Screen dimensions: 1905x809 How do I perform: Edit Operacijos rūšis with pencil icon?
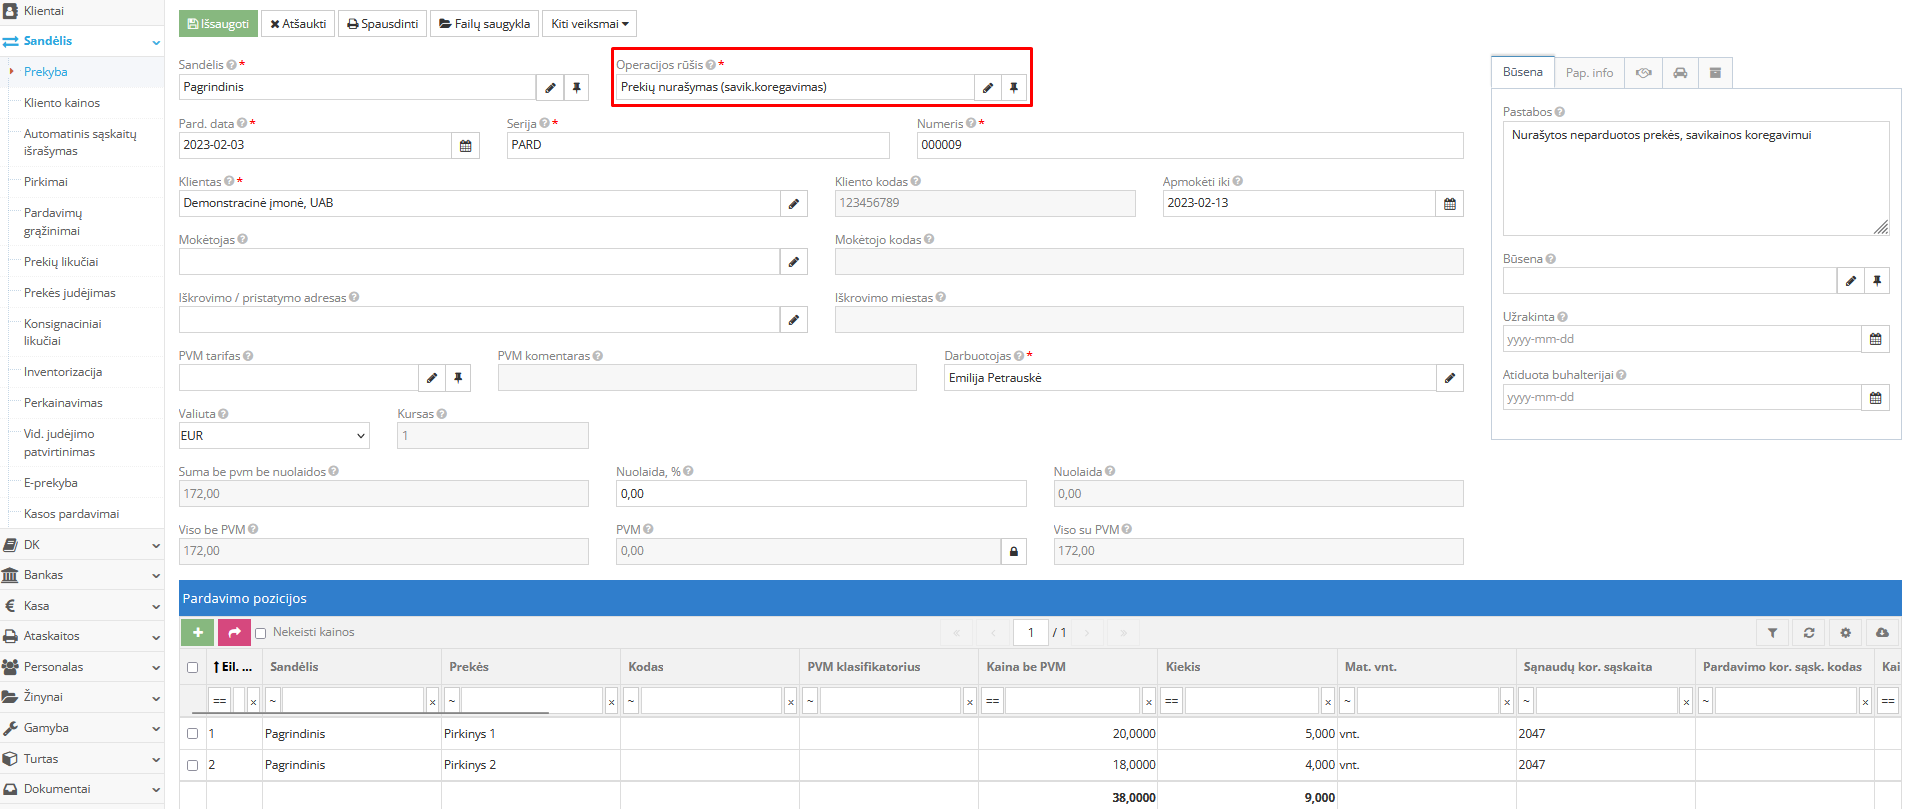(x=987, y=88)
